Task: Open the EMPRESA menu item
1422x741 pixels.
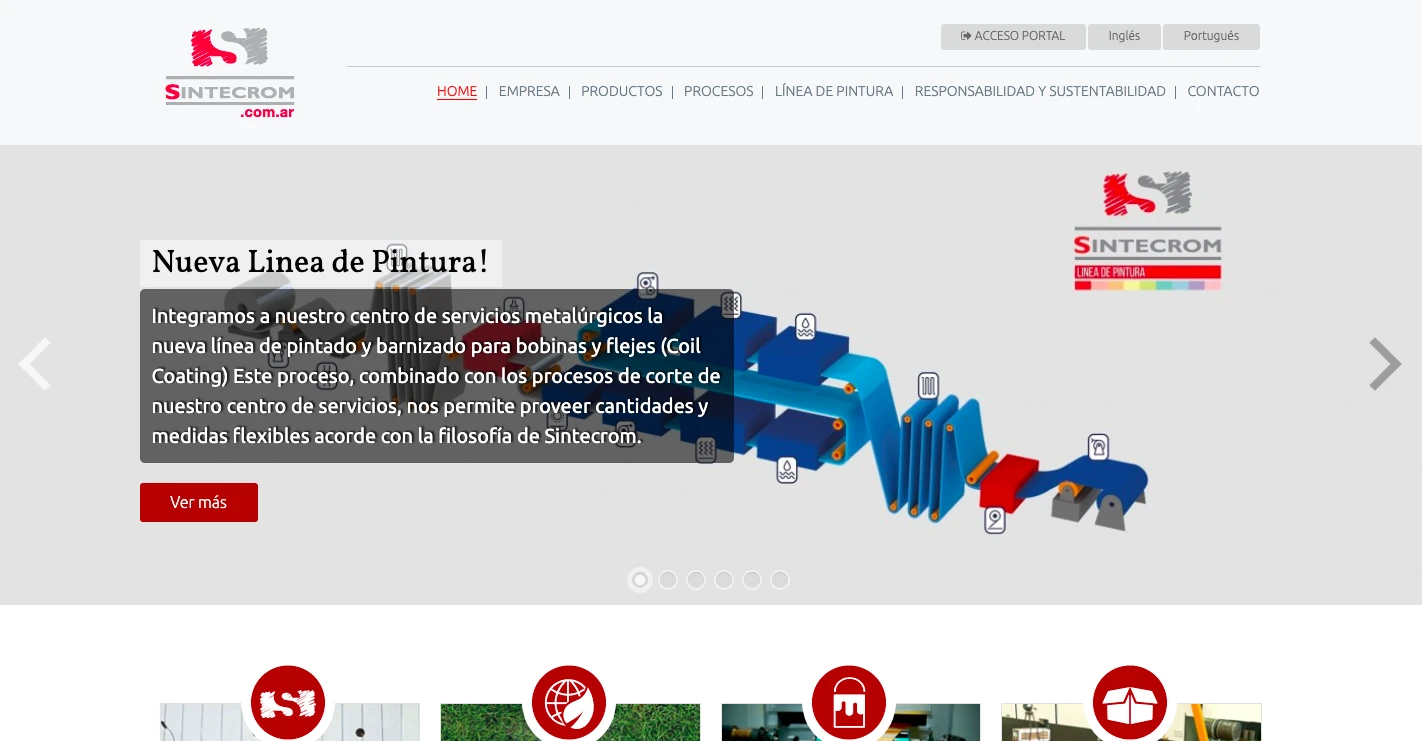Action: [x=529, y=91]
